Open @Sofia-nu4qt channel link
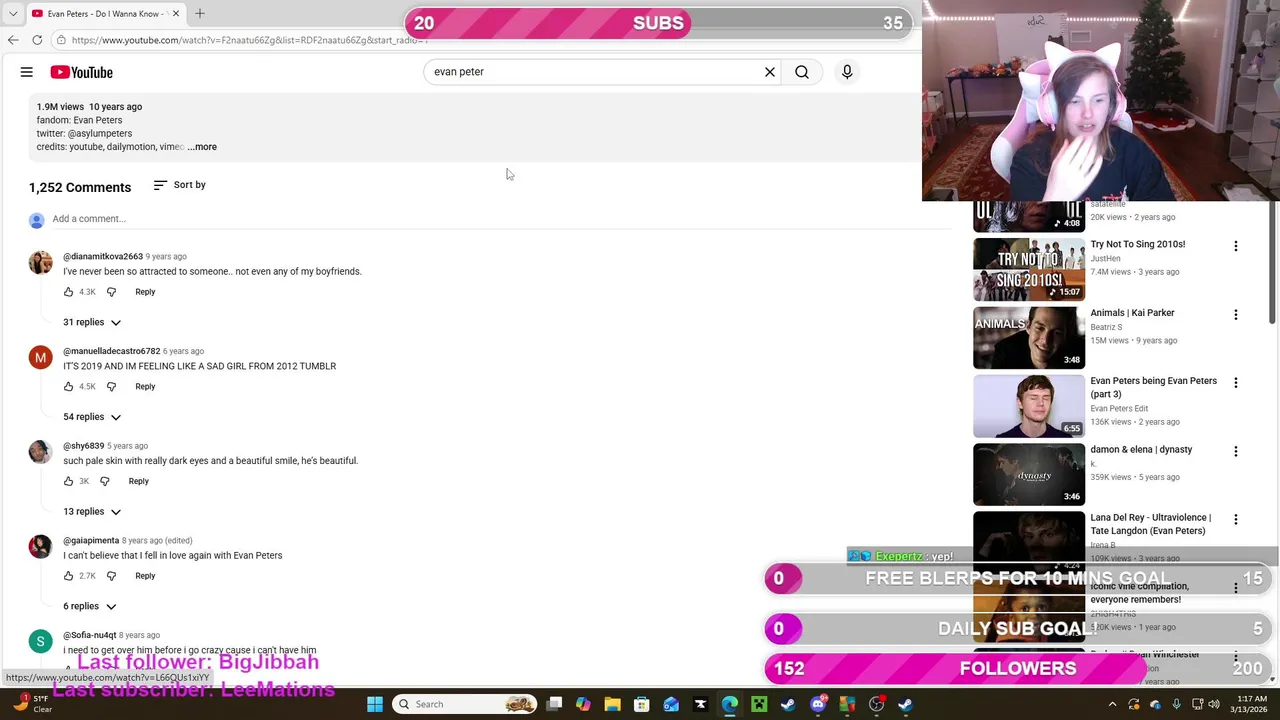 pos(90,635)
